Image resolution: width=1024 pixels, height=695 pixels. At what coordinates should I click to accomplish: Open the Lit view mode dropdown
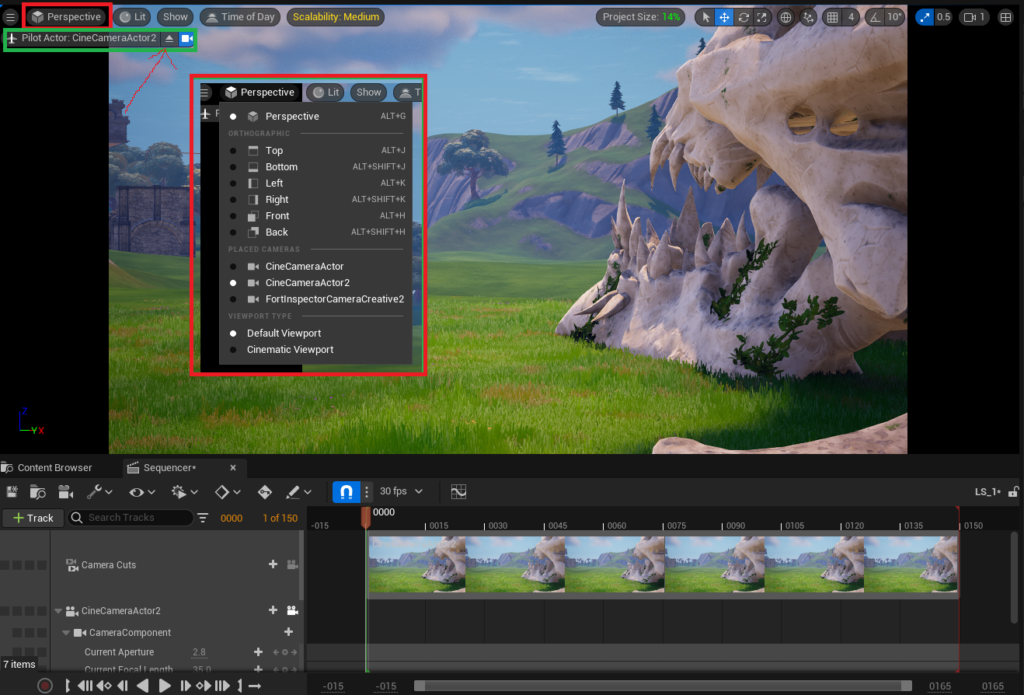point(133,17)
